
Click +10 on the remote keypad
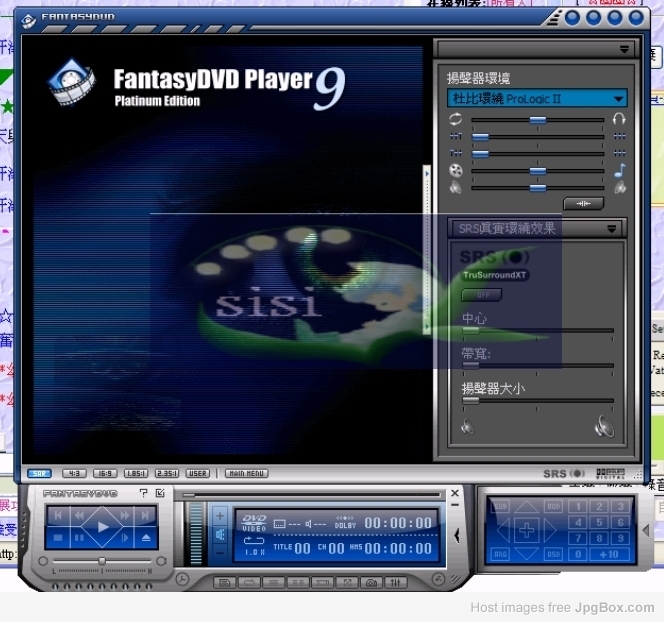[x=609, y=554]
